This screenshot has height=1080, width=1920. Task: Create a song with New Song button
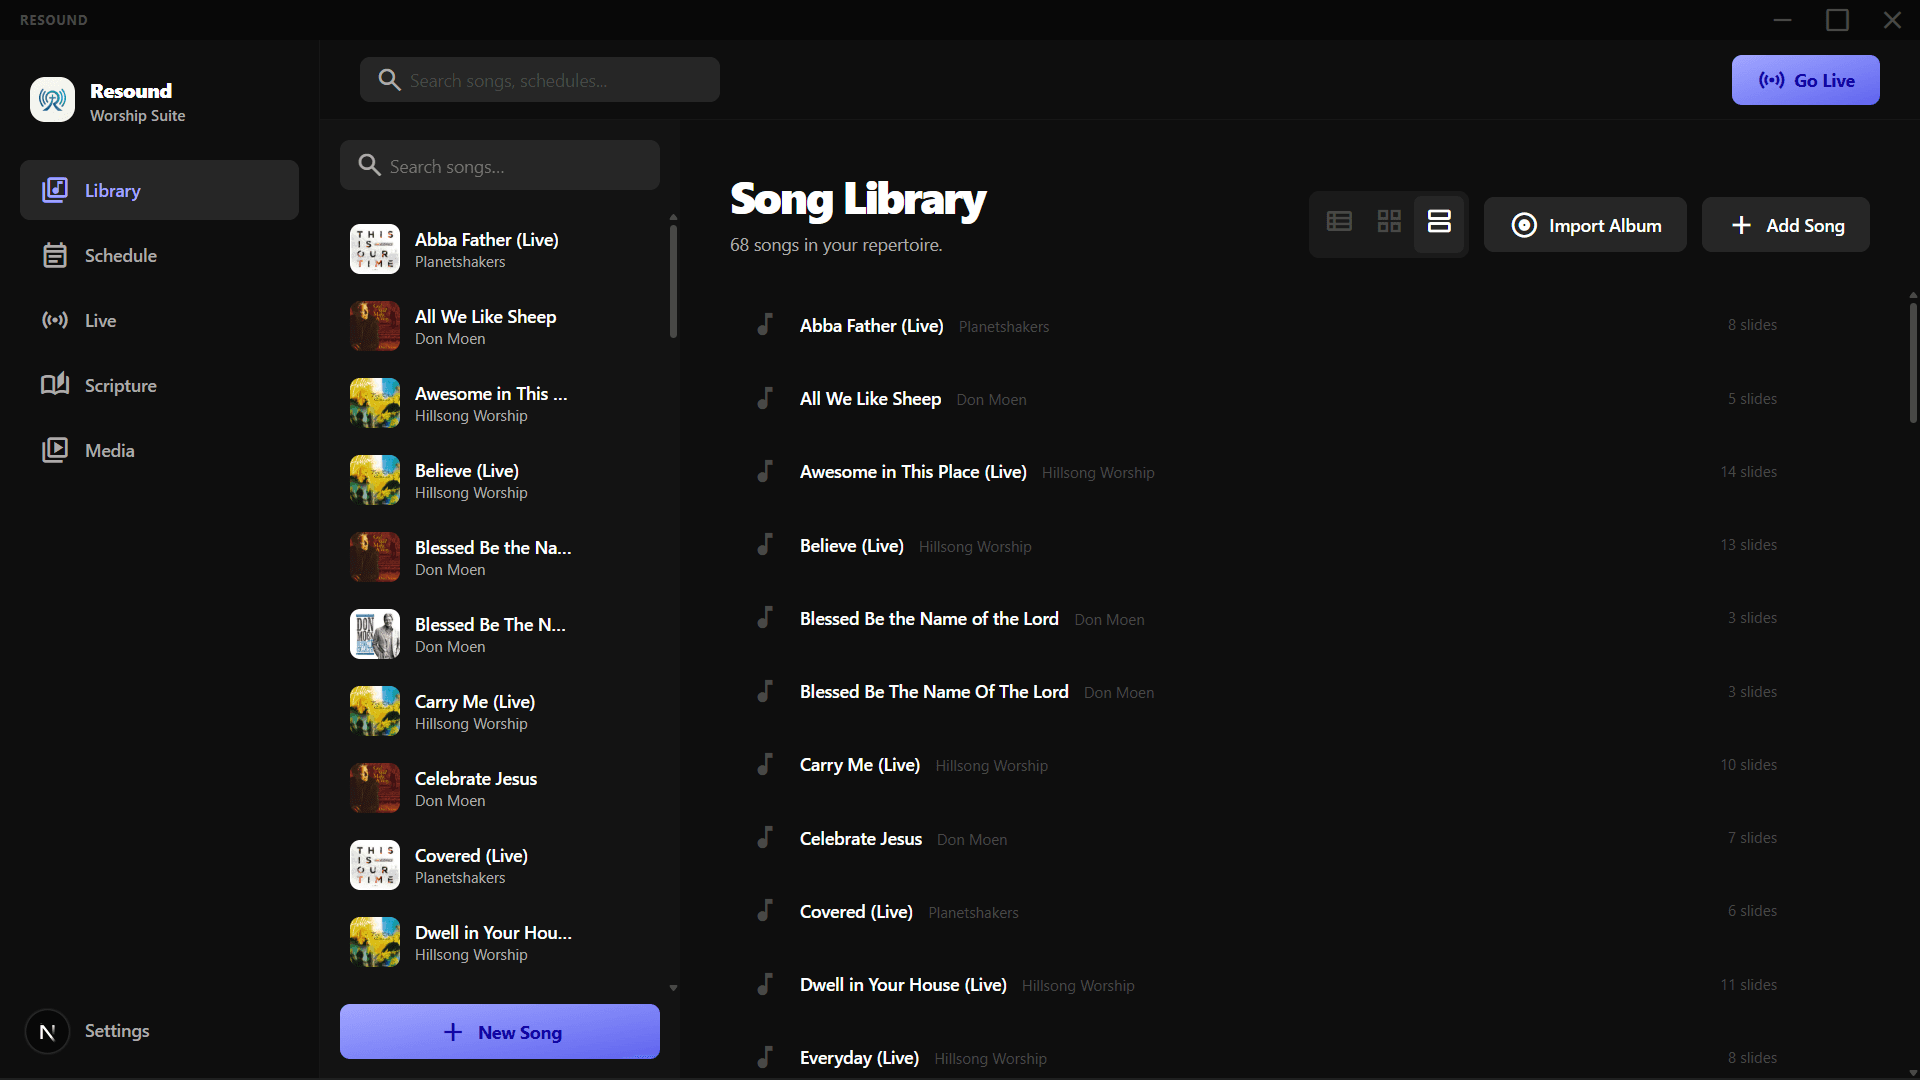pos(499,1032)
